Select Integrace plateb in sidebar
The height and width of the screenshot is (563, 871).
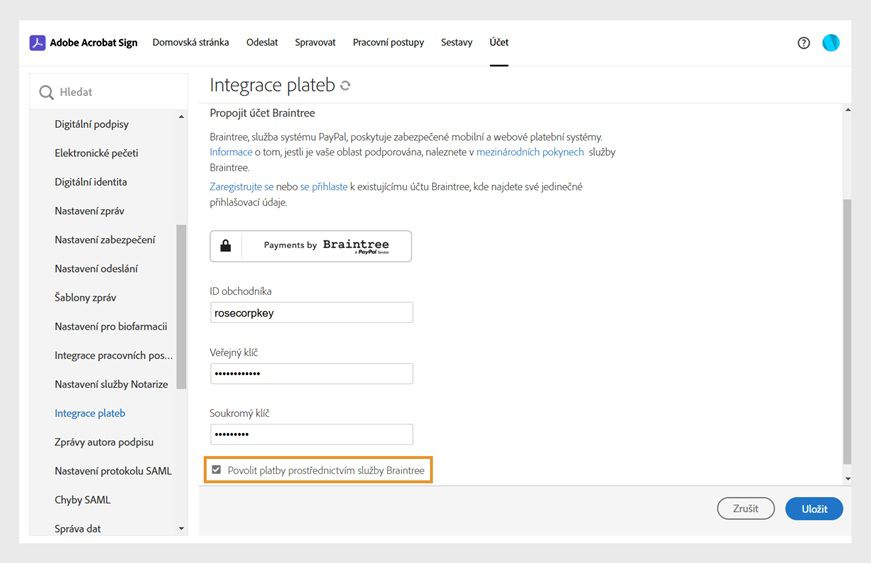pyautogui.click(x=90, y=413)
